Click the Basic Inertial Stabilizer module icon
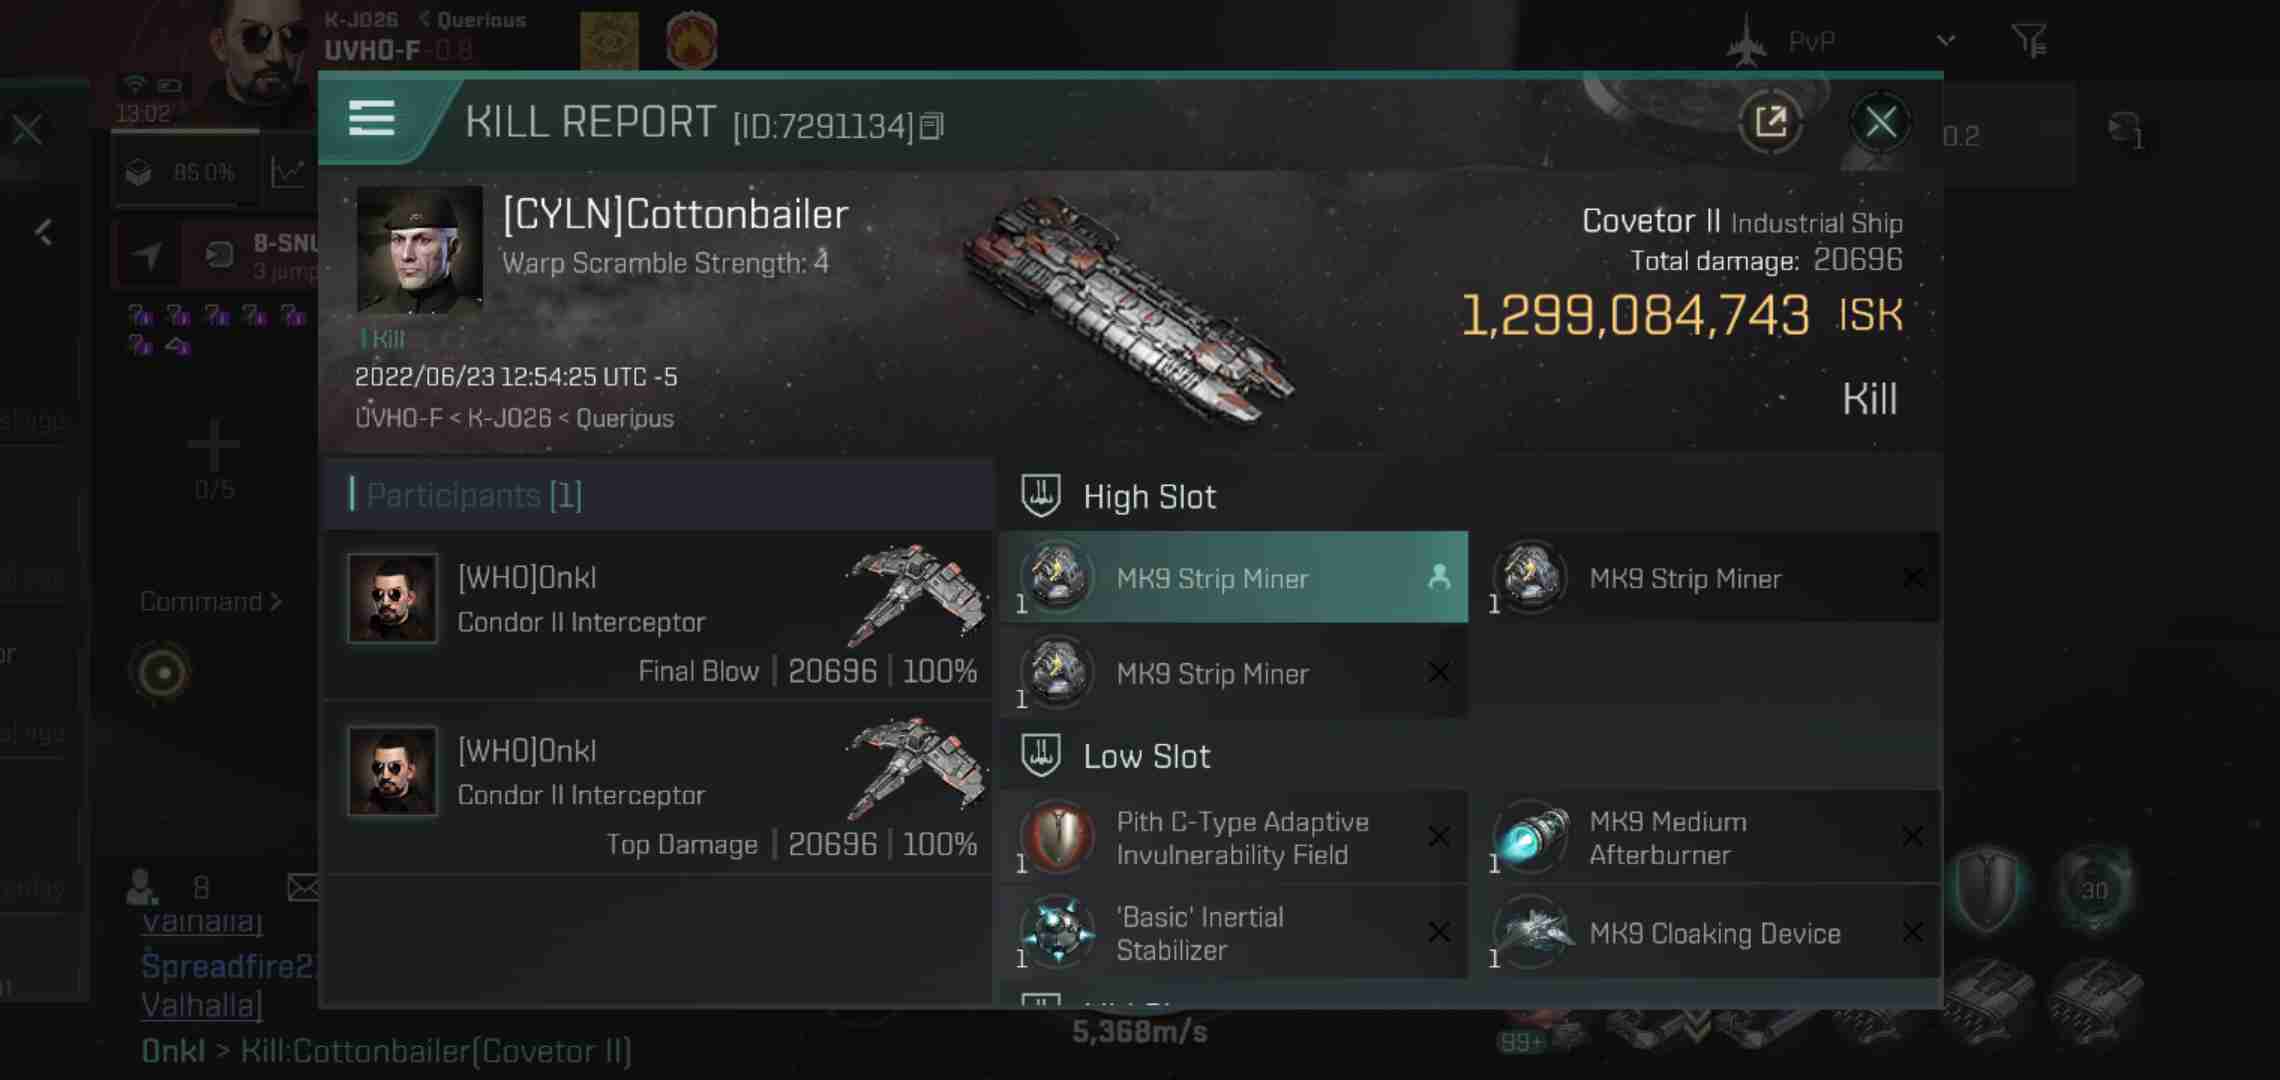Screen dimensions: 2280x1080 pos(1056,932)
